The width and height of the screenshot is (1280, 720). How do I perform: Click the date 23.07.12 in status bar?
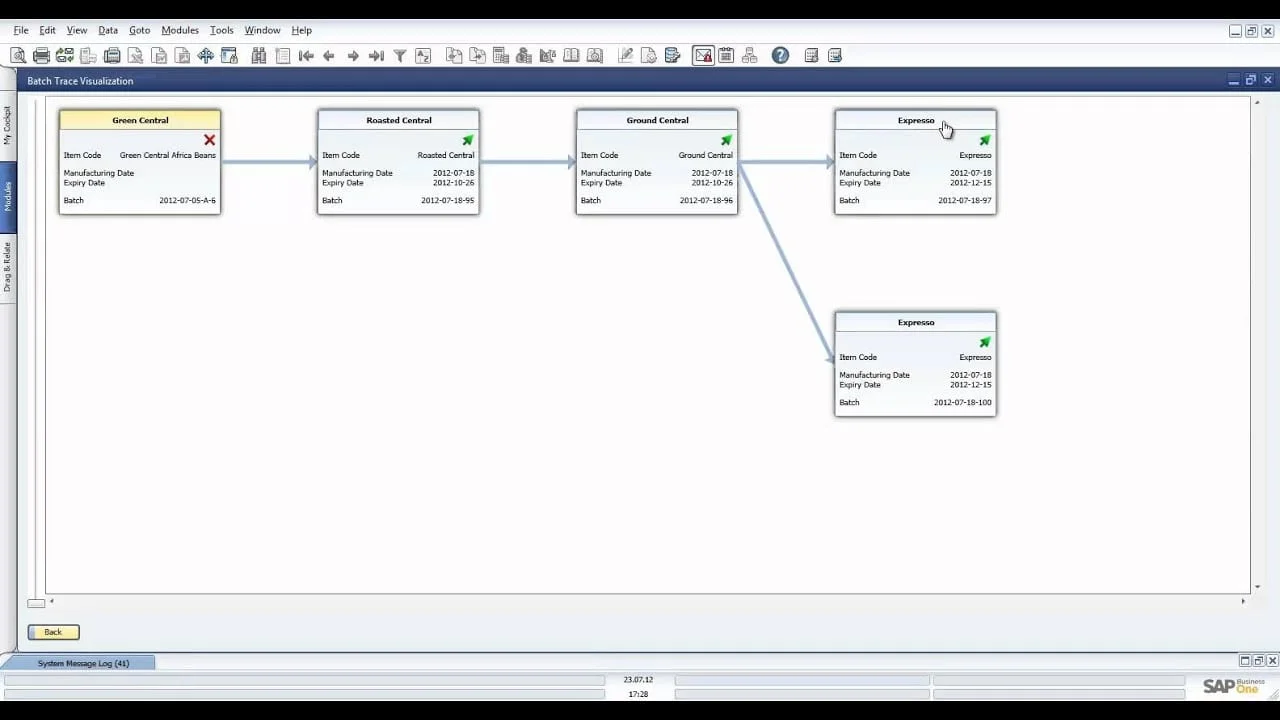[x=638, y=680]
